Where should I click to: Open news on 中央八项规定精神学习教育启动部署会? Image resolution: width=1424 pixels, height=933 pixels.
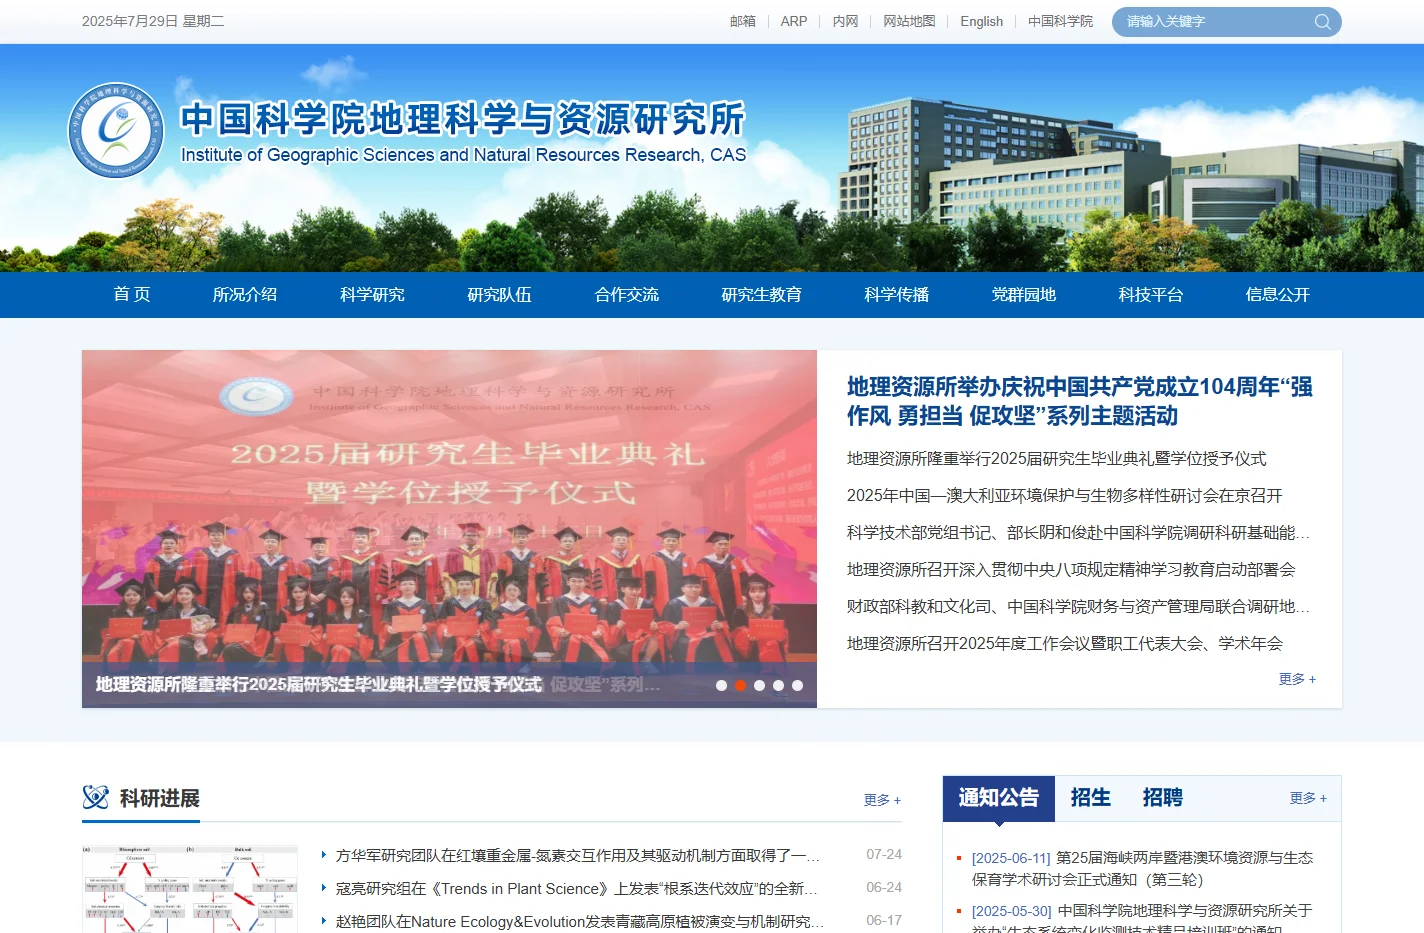[x=1071, y=569]
